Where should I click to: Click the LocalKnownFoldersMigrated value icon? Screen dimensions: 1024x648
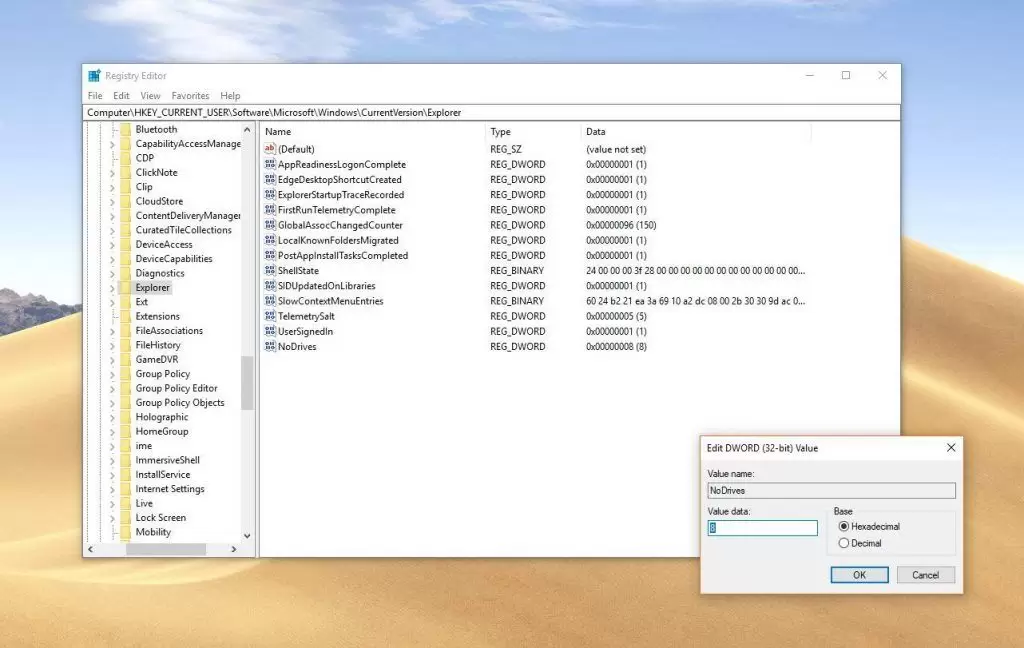(x=270, y=240)
